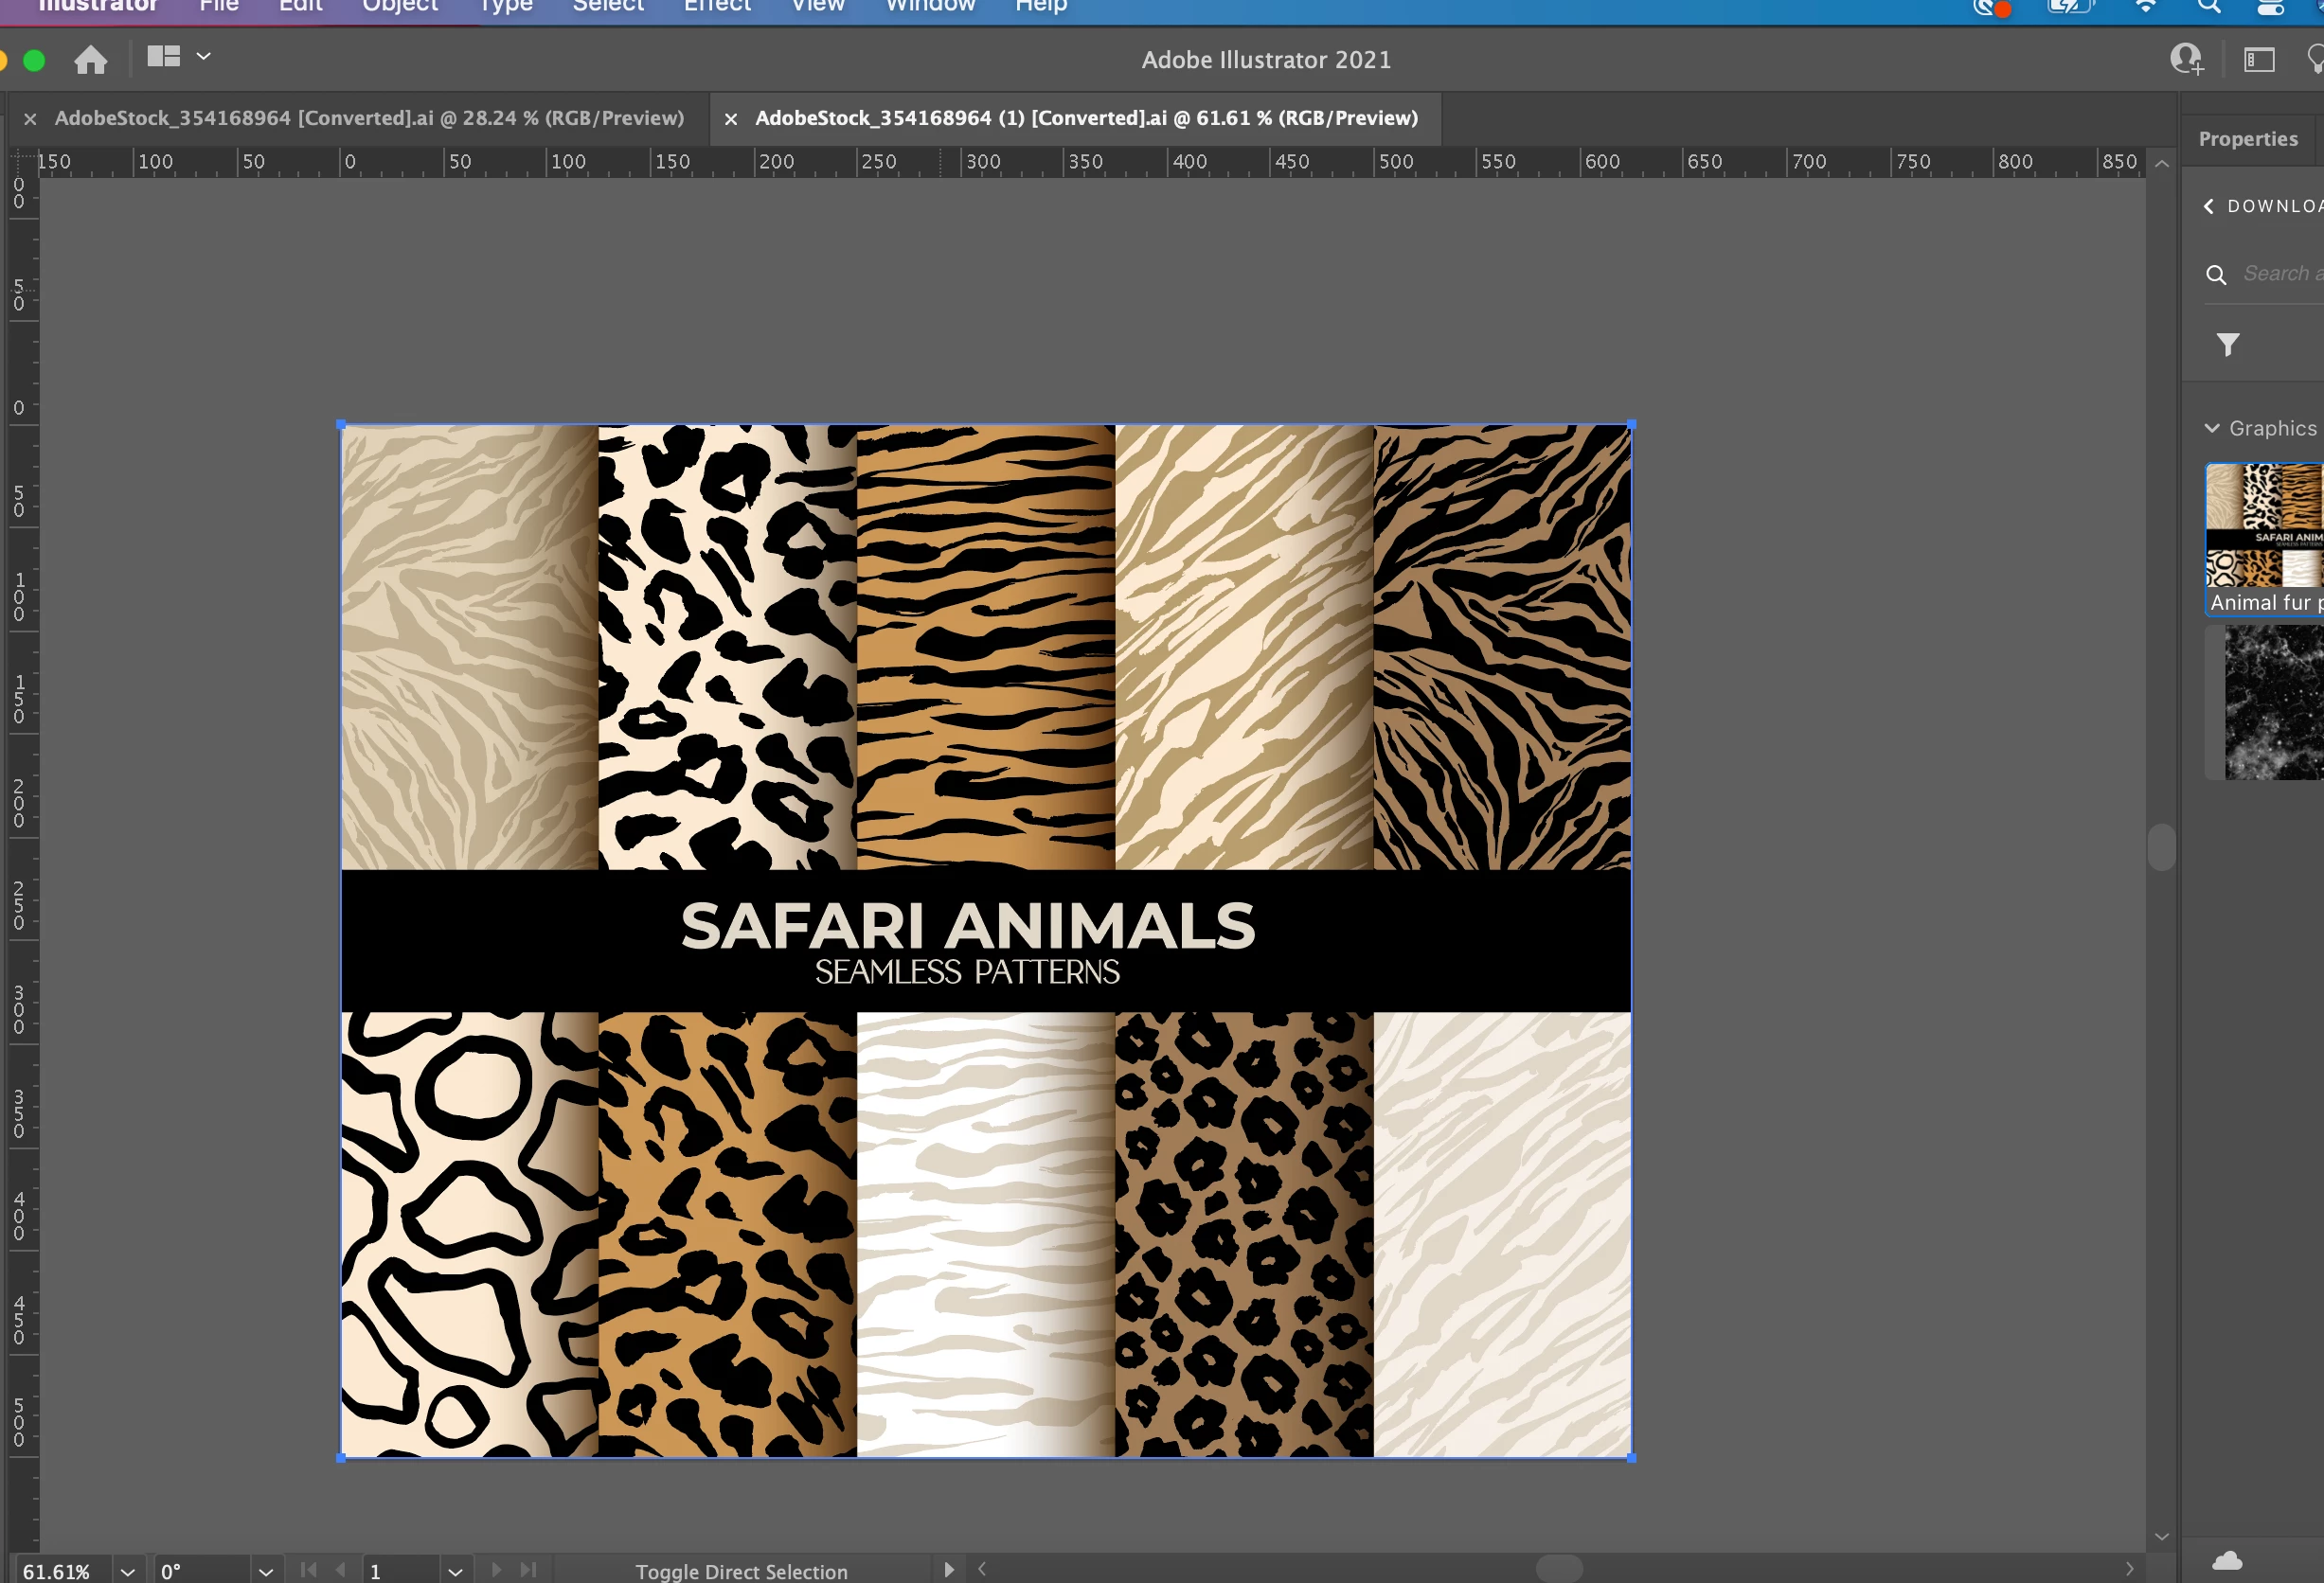Open the zoom level 61.61% dropdown
2324x1583 pixels.
point(127,1571)
